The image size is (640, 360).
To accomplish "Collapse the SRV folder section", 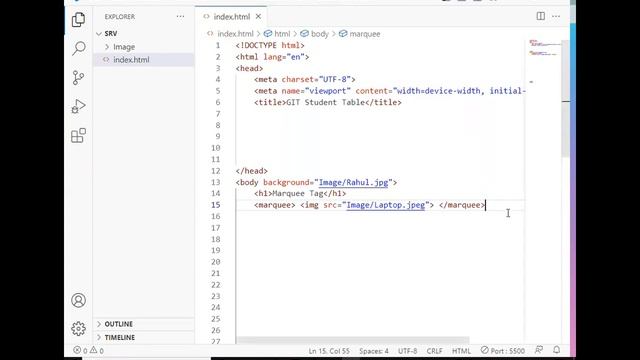I will pos(144,33).
